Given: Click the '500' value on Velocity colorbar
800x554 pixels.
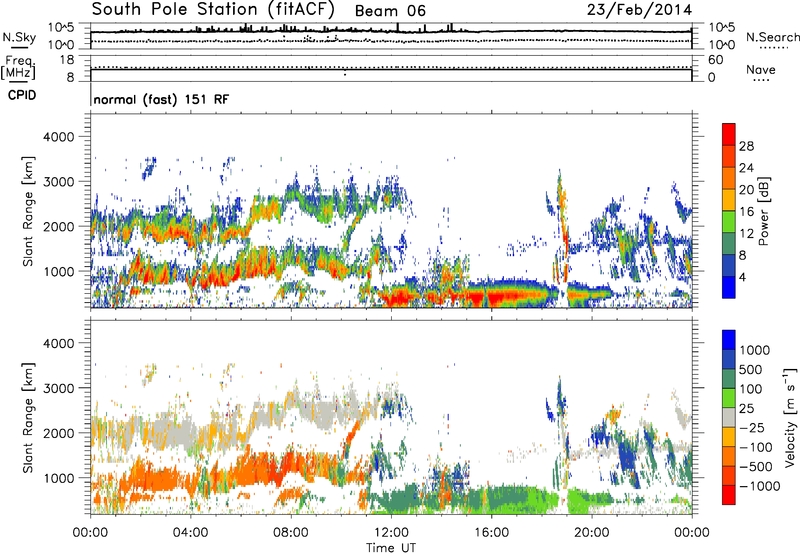Looking at the screenshot, I should (751, 369).
